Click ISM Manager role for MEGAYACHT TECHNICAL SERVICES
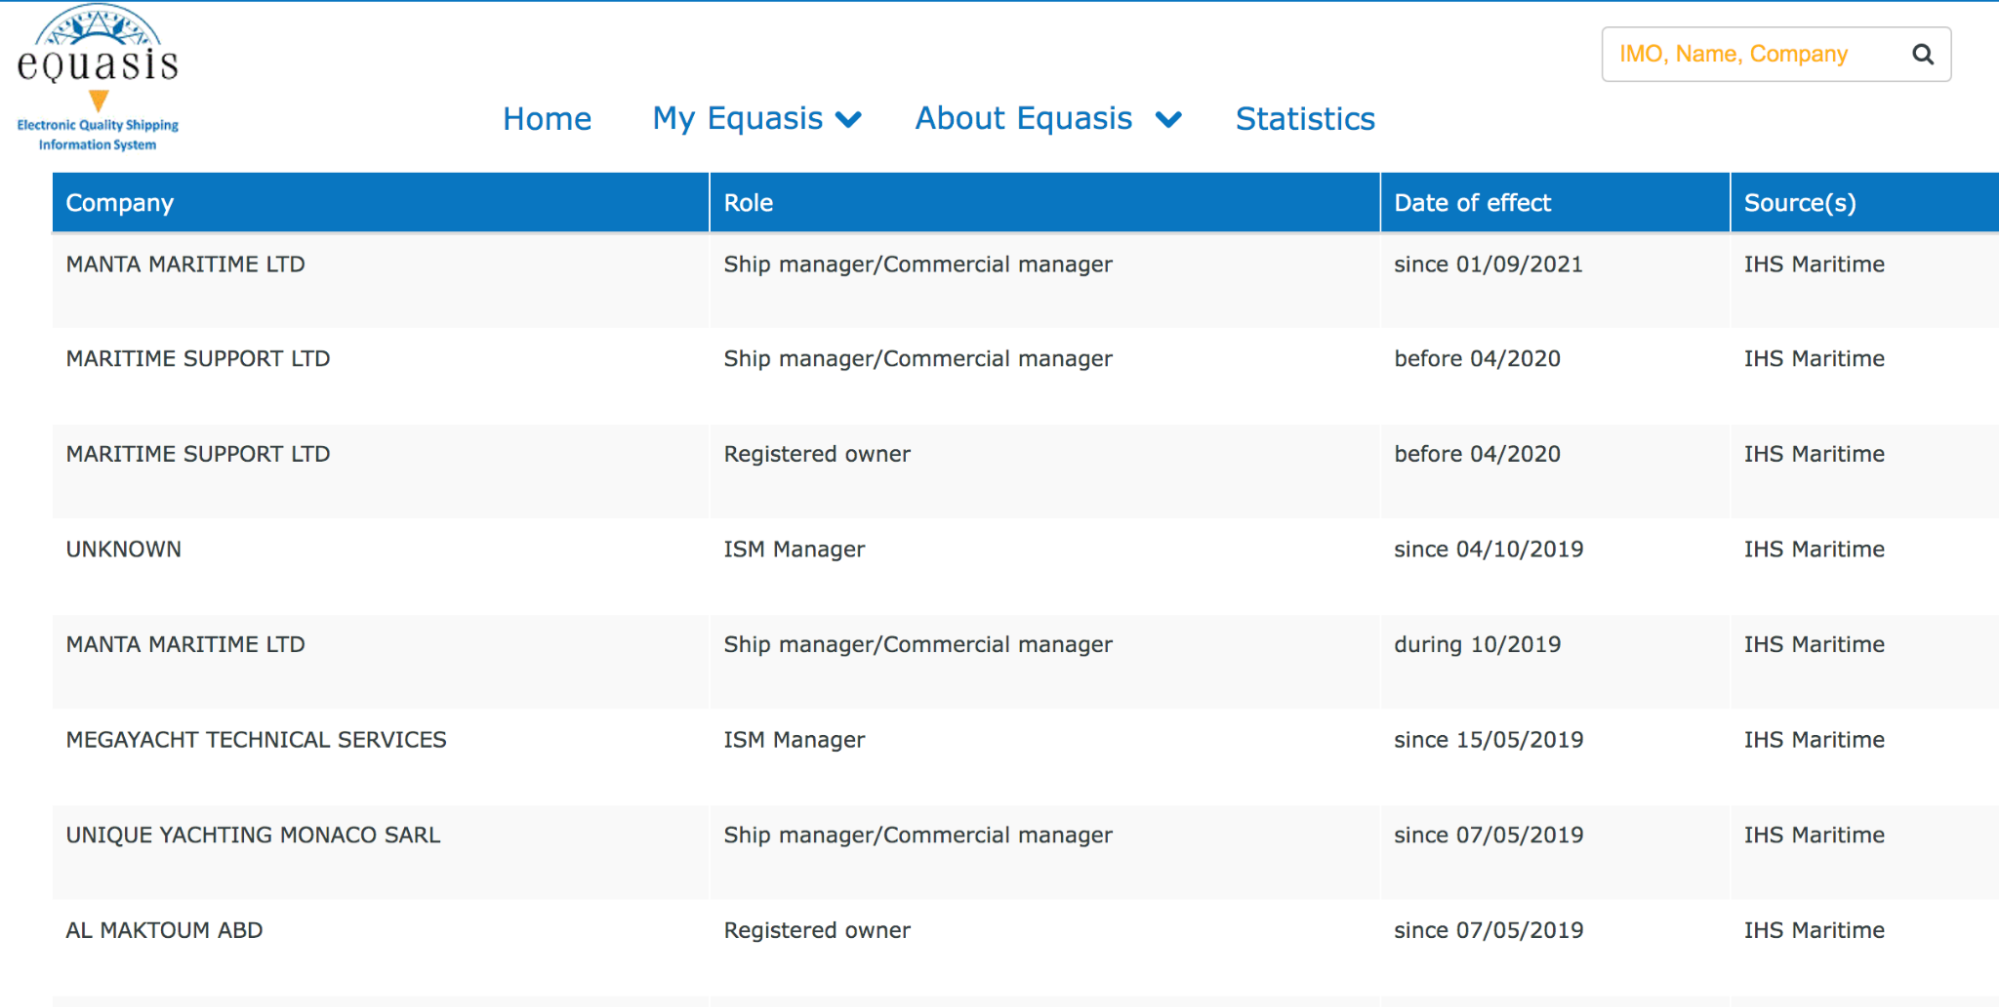Image resolution: width=1999 pixels, height=1008 pixels. click(794, 740)
